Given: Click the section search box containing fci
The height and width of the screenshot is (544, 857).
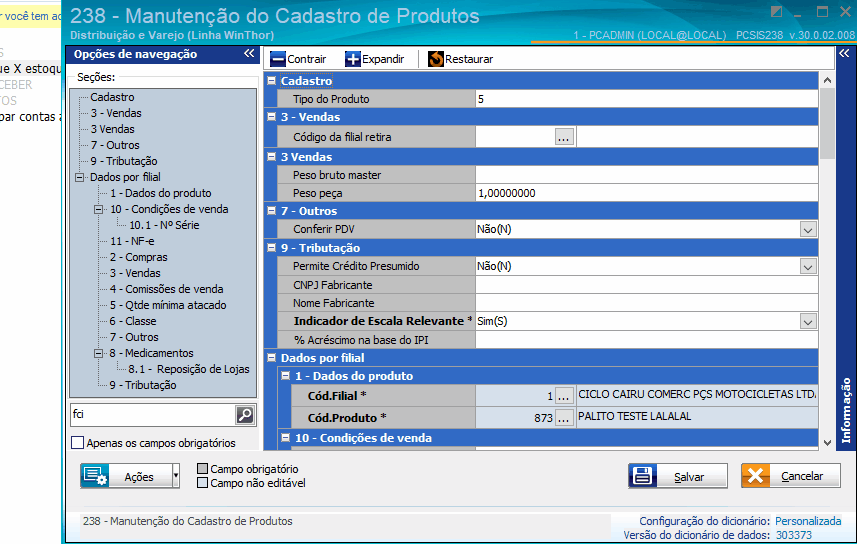Looking at the screenshot, I should click(x=152, y=415).
